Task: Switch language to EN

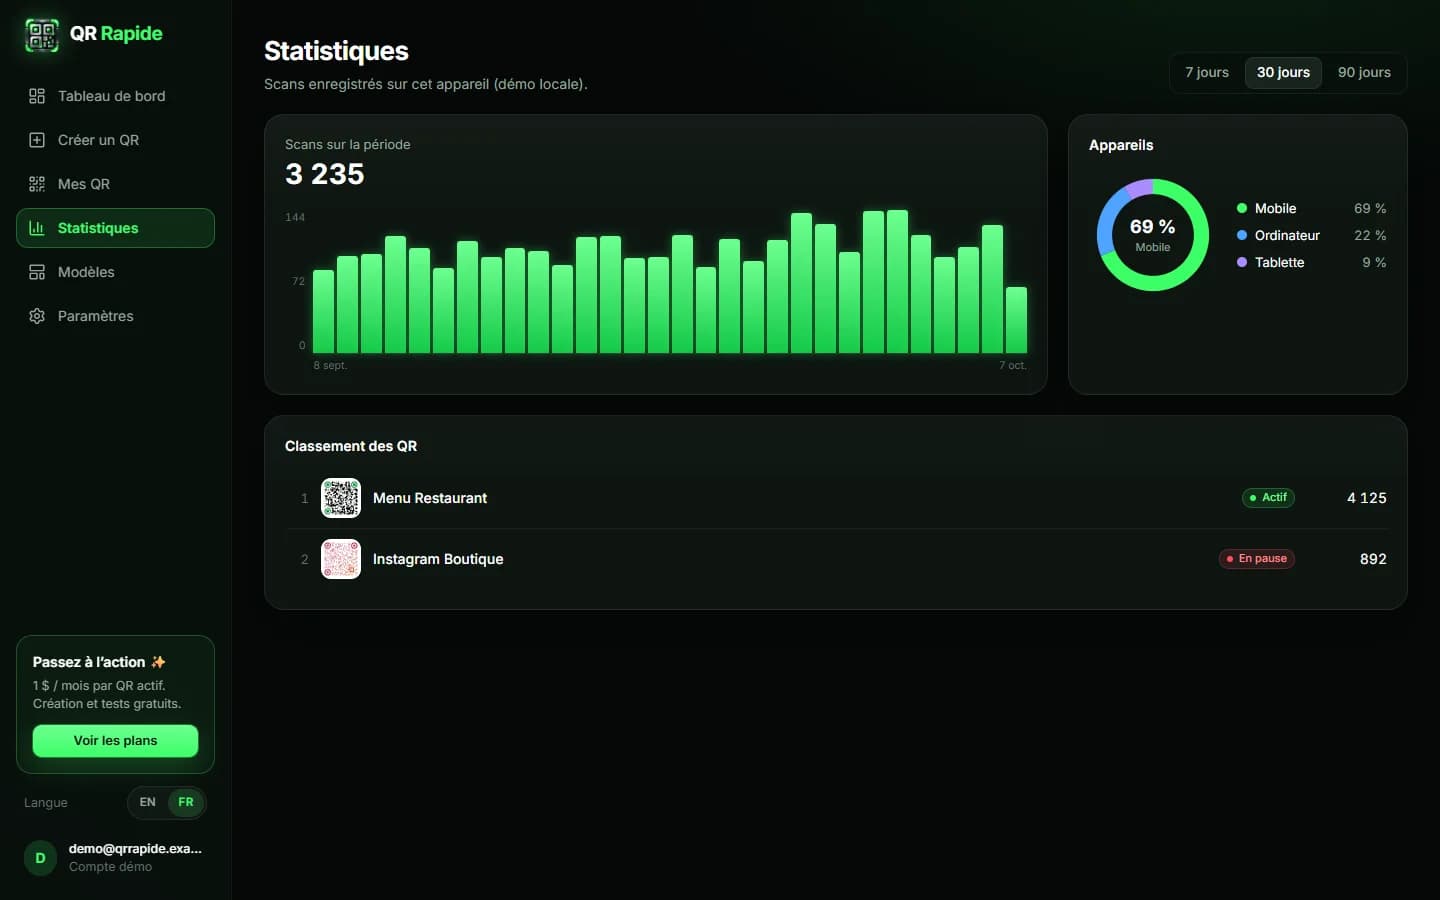Action: point(148,802)
